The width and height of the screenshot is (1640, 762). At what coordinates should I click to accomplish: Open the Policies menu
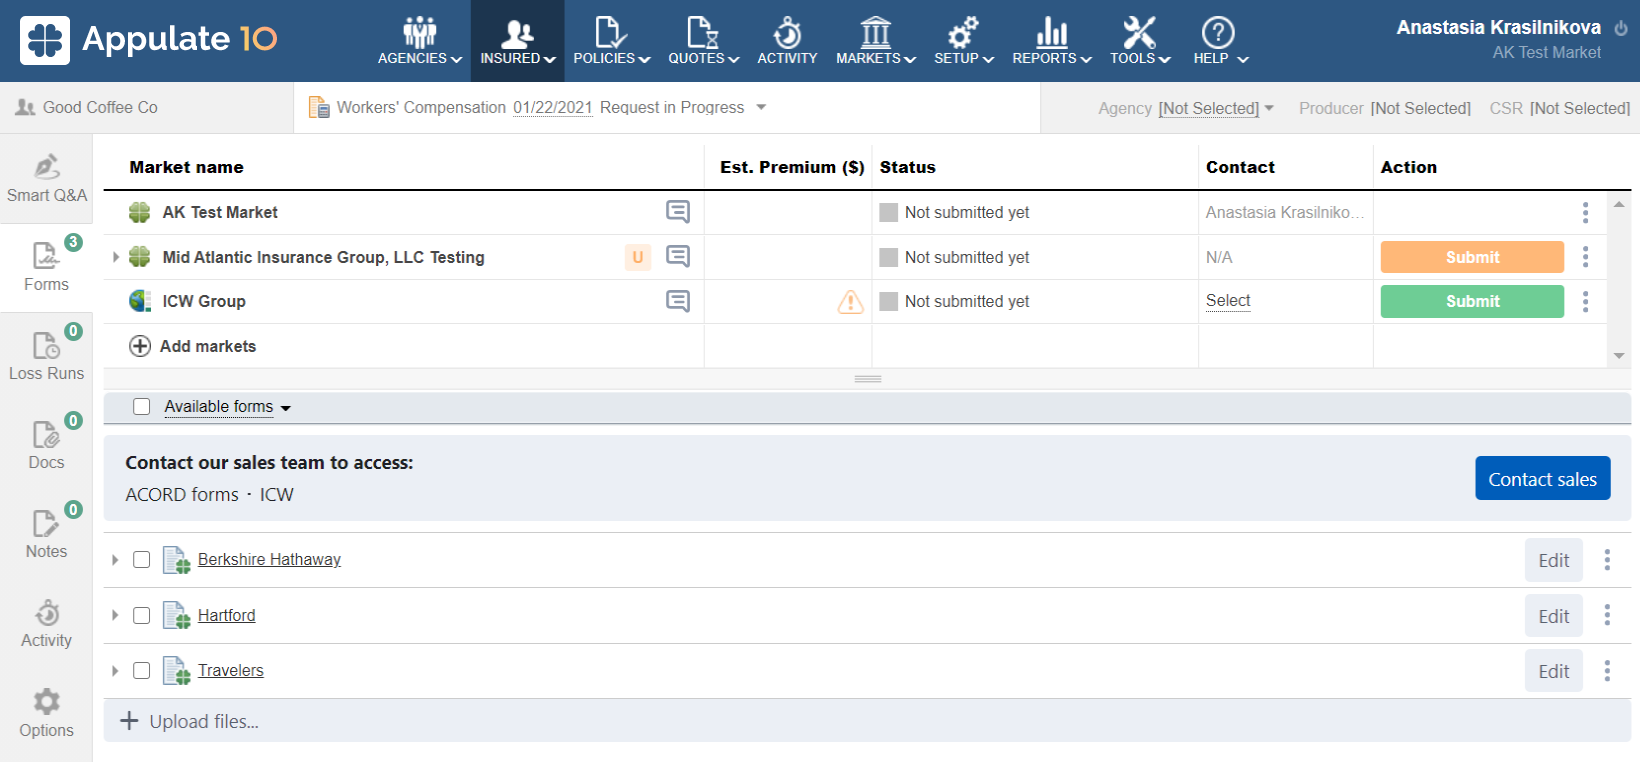tap(611, 41)
